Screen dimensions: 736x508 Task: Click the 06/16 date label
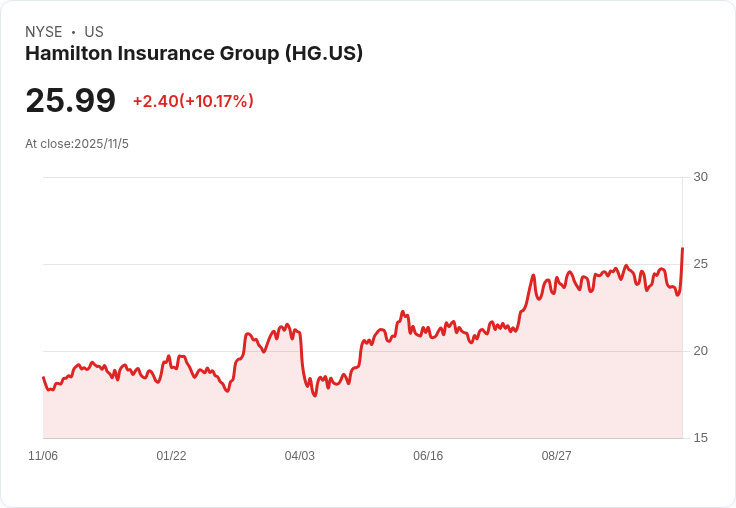[428, 456]
